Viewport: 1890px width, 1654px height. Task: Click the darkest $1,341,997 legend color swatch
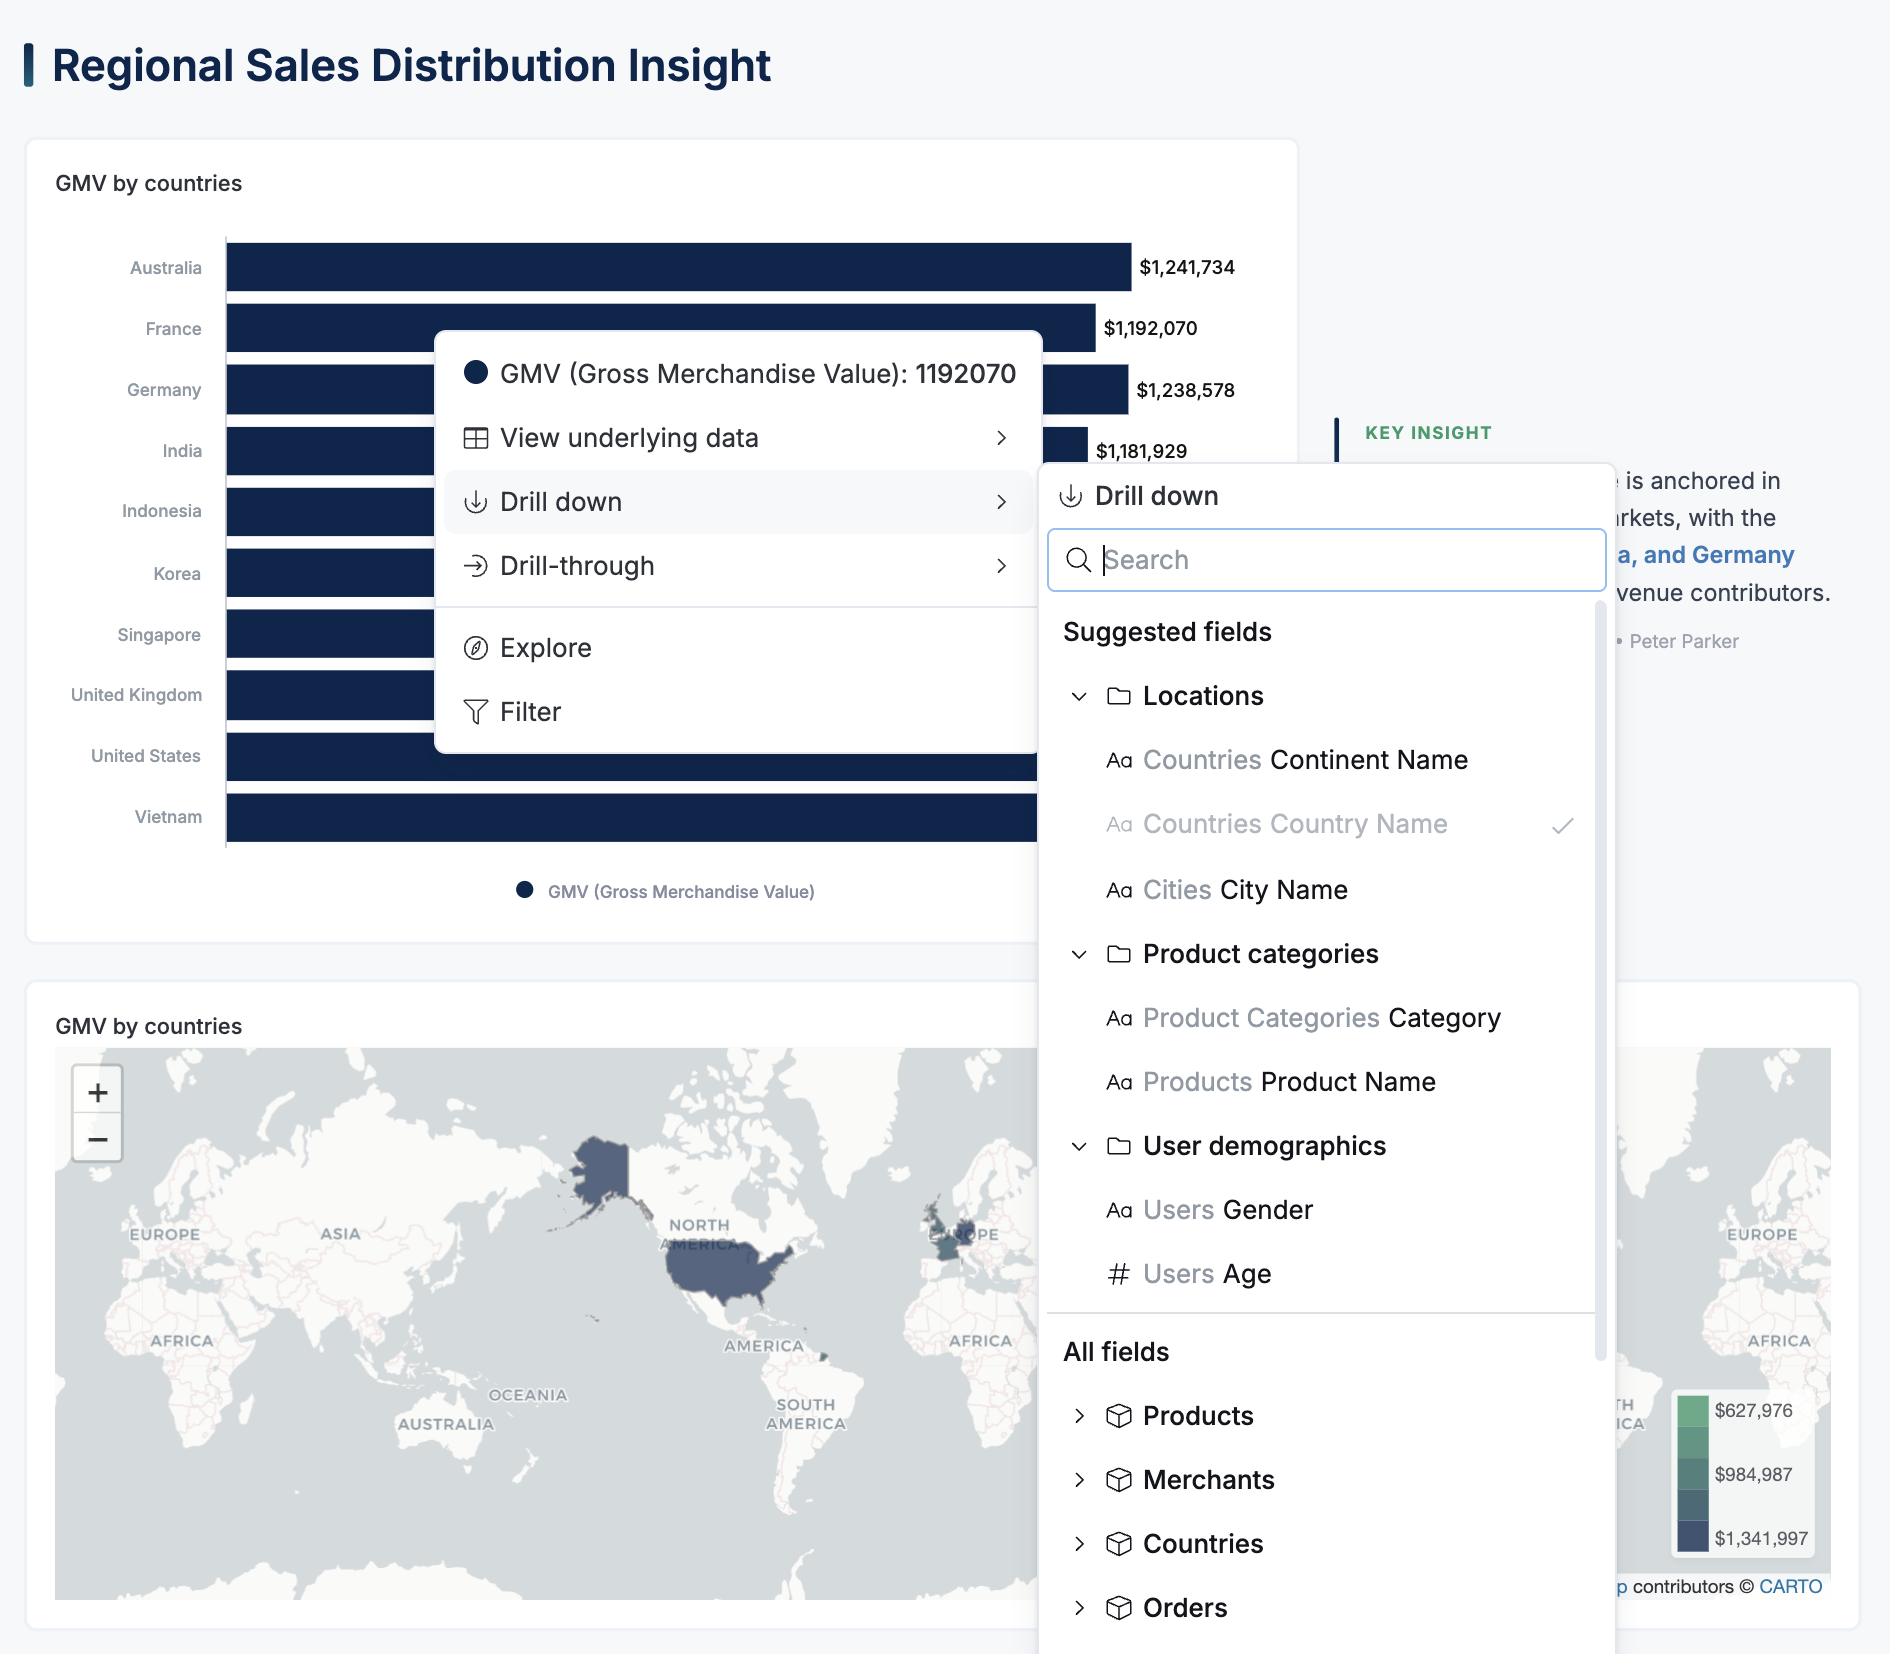pyautogui.click(x=1692, y=1537)
